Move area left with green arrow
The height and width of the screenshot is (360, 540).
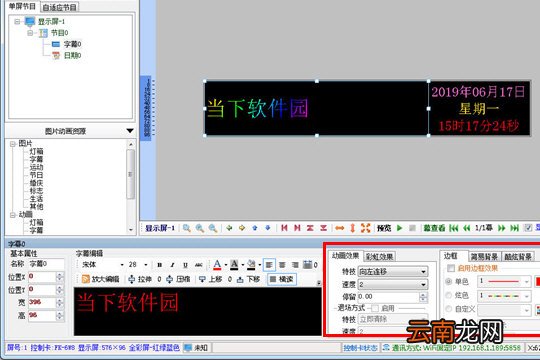[x=229, y=228]
